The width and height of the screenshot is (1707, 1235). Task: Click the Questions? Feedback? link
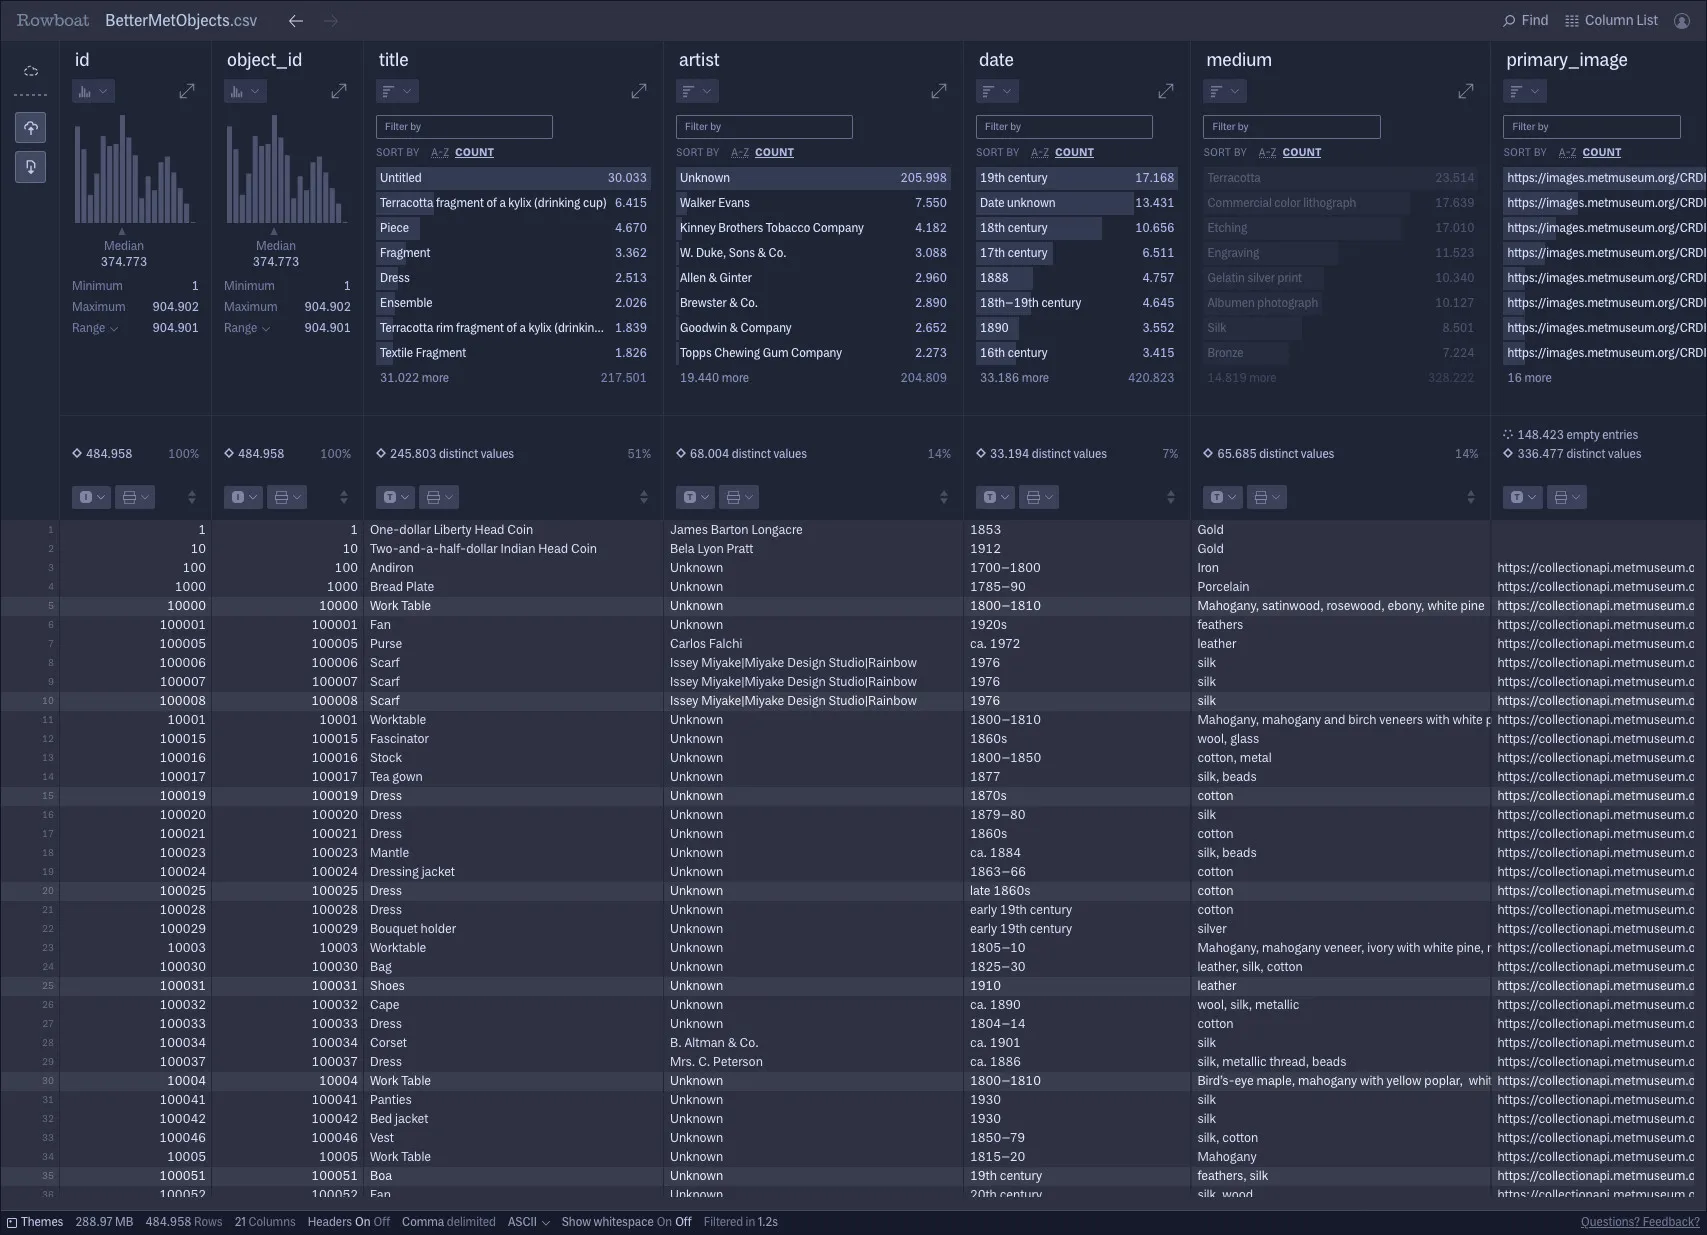point(1639,1221)
